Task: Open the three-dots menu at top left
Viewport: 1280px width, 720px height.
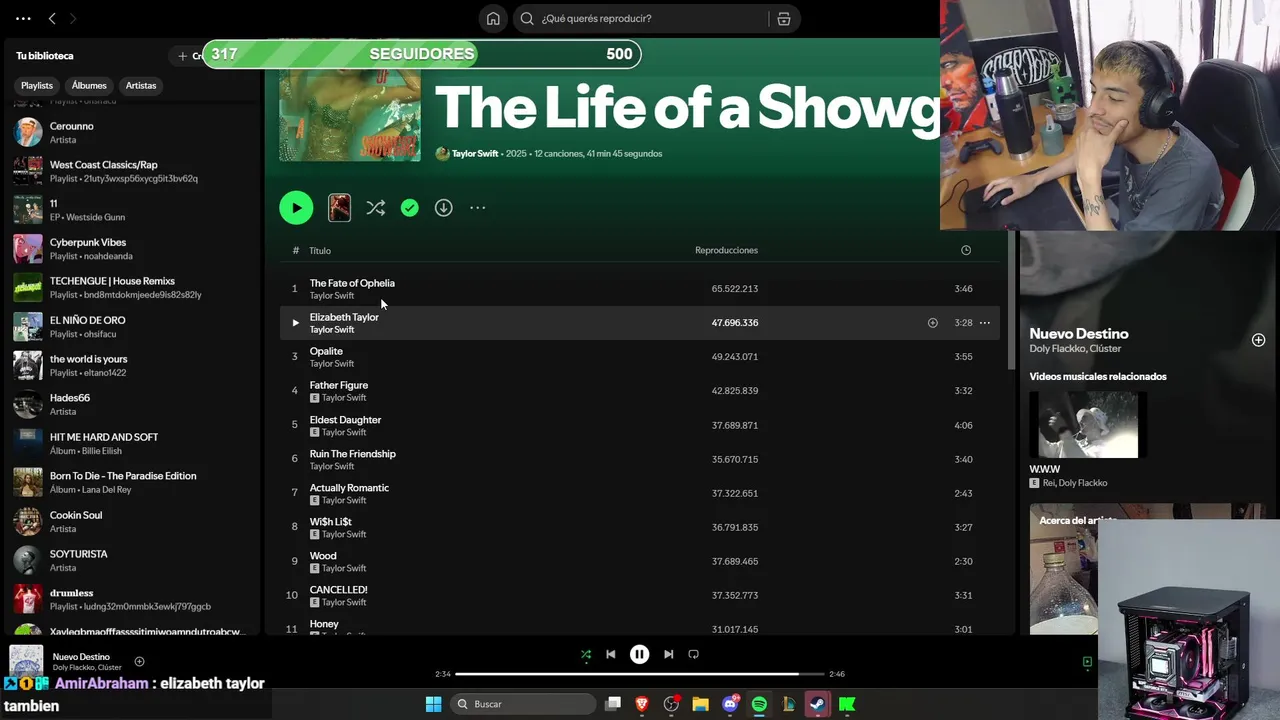Action: coord(24,18)
